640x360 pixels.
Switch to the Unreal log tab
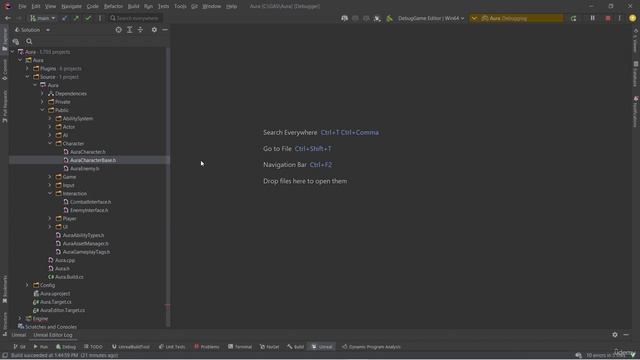pos(18,335)
